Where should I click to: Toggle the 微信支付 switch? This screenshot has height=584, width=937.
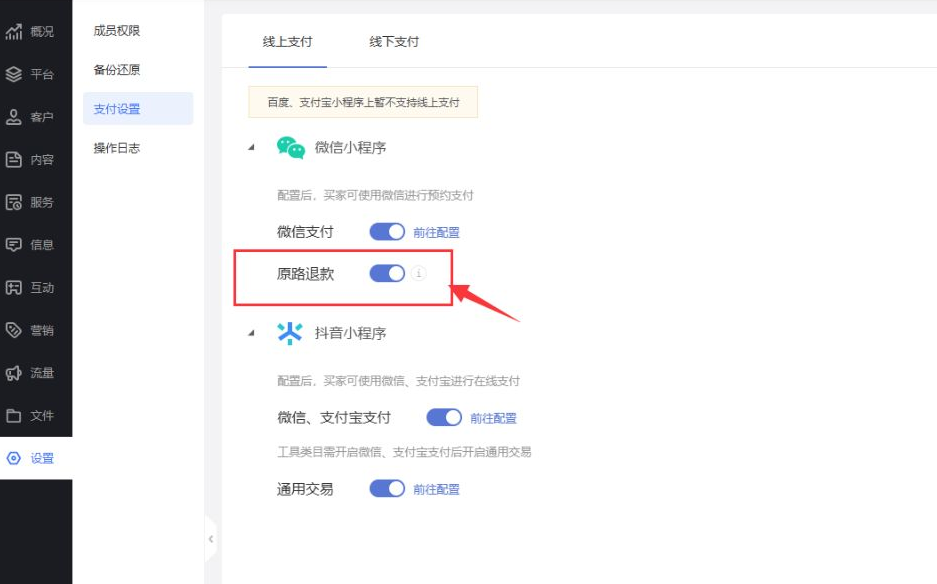[387, 232]
